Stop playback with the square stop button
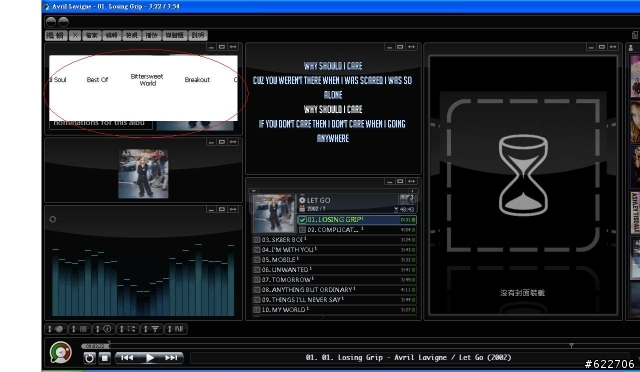Screen dimensions: 640x372 (104, 358)
